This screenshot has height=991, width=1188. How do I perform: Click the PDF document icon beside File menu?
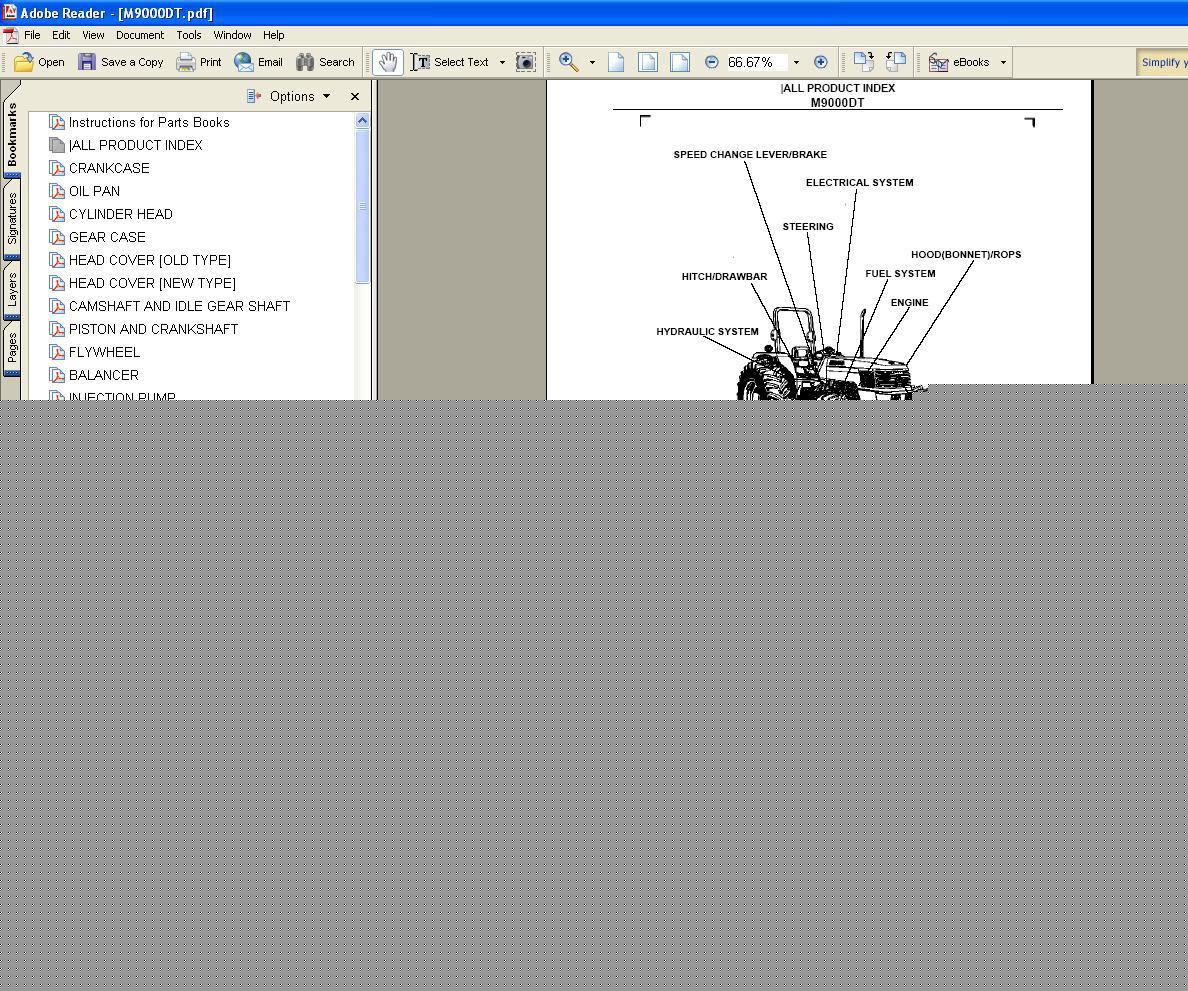tap(11, 35)
